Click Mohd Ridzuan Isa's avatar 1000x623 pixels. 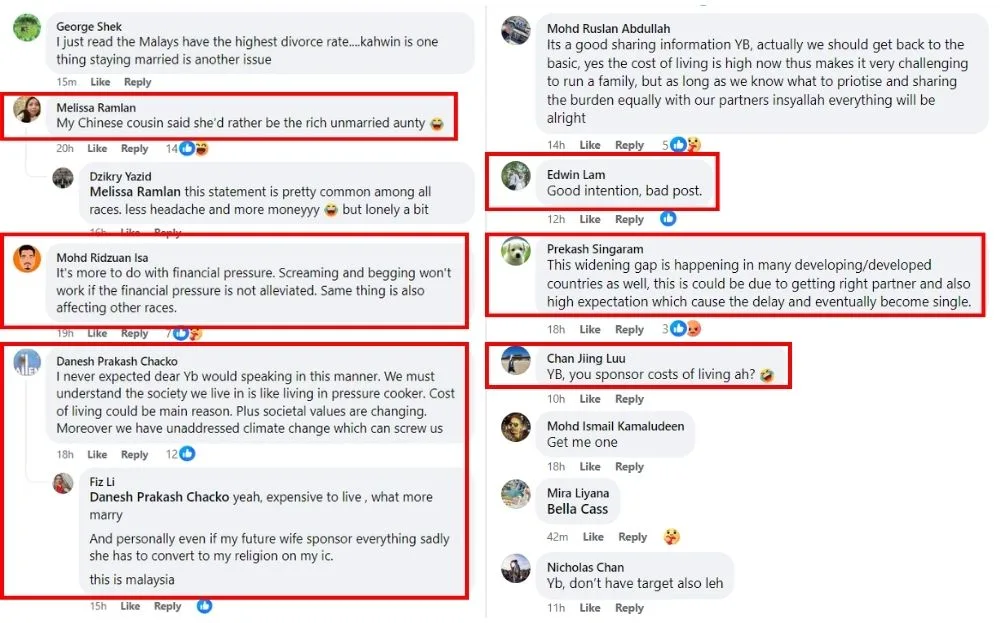coord(27,259)
